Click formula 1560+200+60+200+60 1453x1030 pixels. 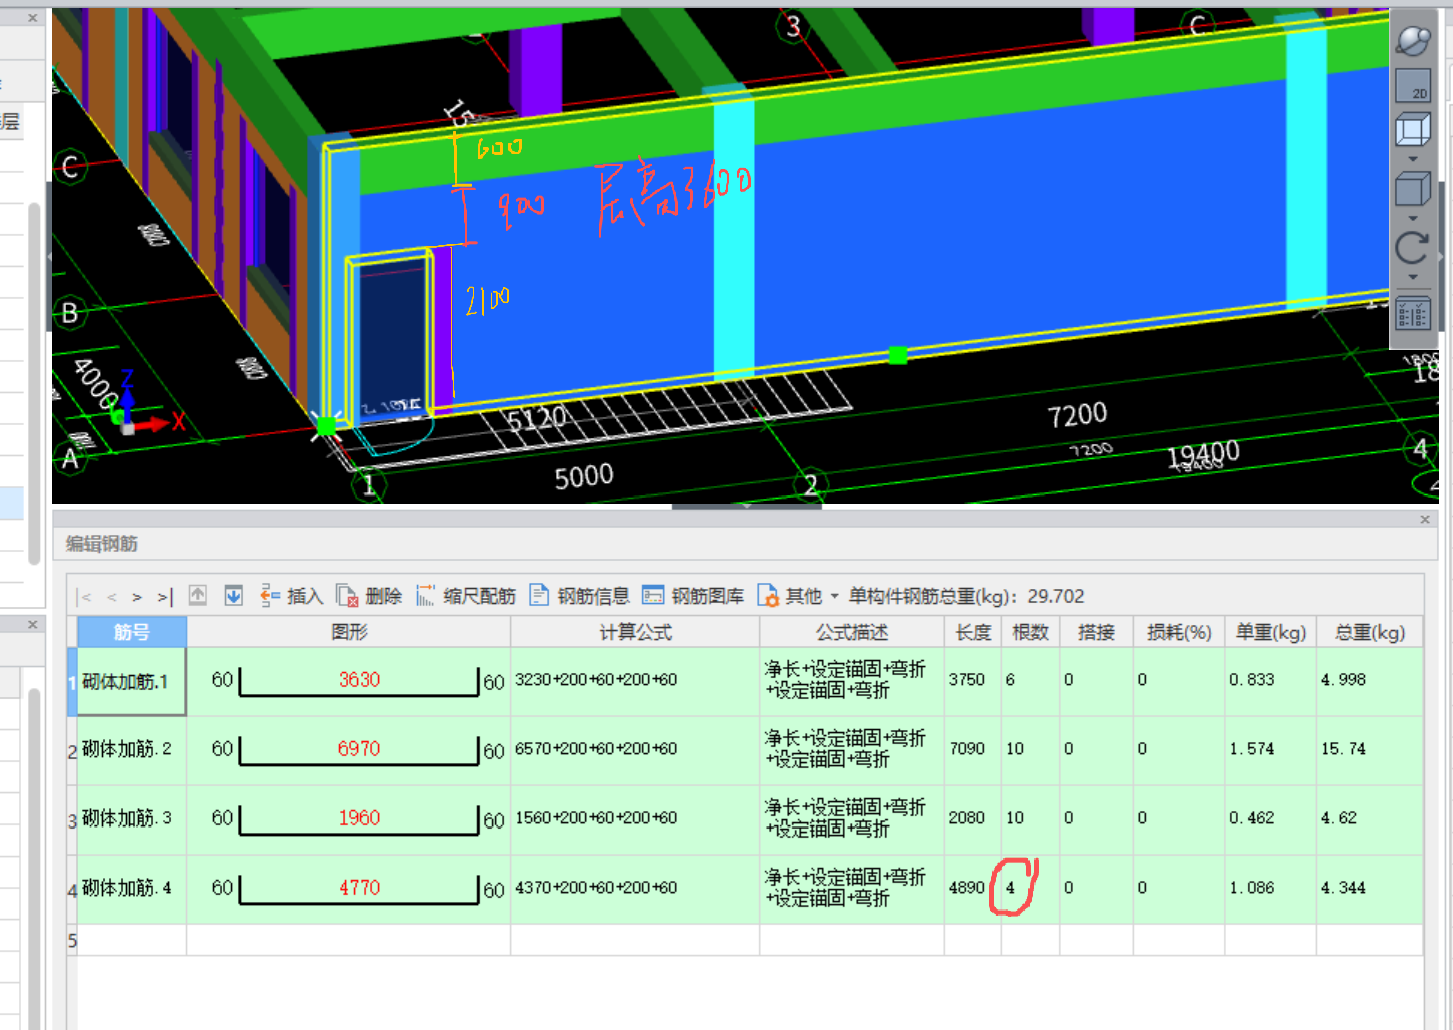596,818
